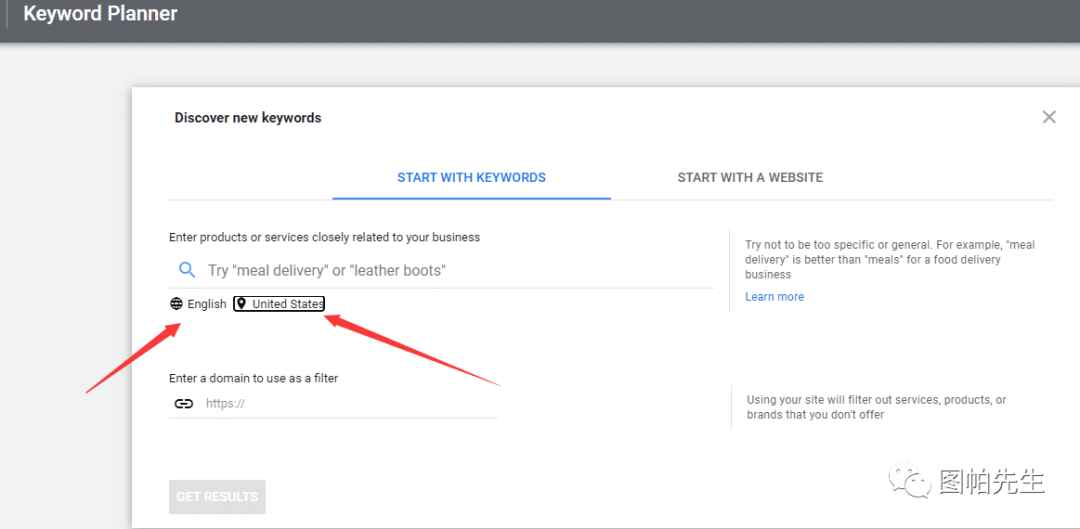Viewport: 1080px width, 529px height.
Task: Click the domain filter https:// field
Action: point(333,404)
